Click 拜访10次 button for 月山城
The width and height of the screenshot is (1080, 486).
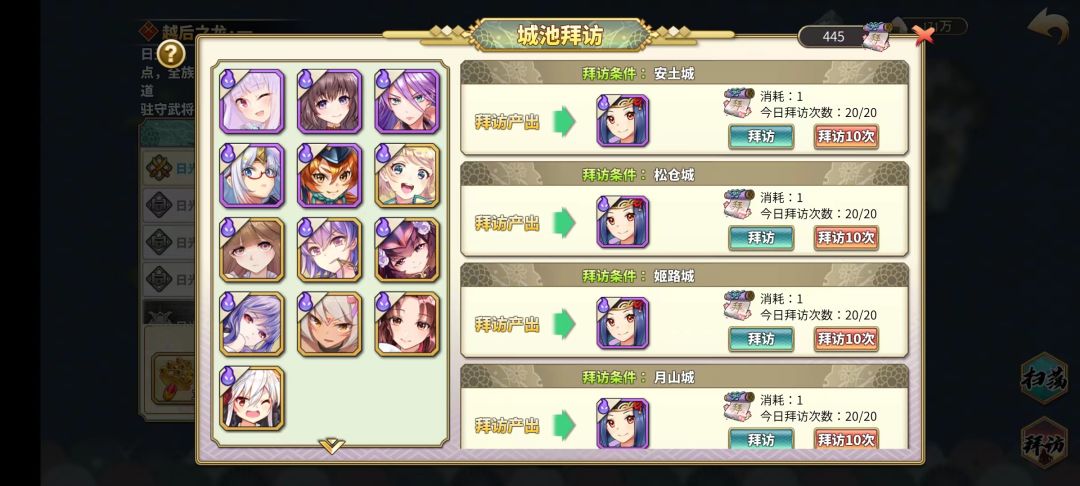(846, 439)
